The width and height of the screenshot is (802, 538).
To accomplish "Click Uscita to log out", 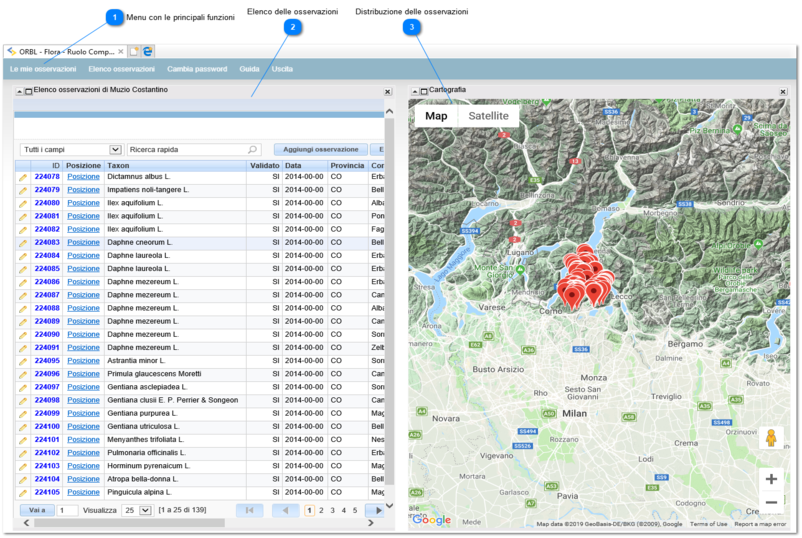I will click(x=282, y=69).
